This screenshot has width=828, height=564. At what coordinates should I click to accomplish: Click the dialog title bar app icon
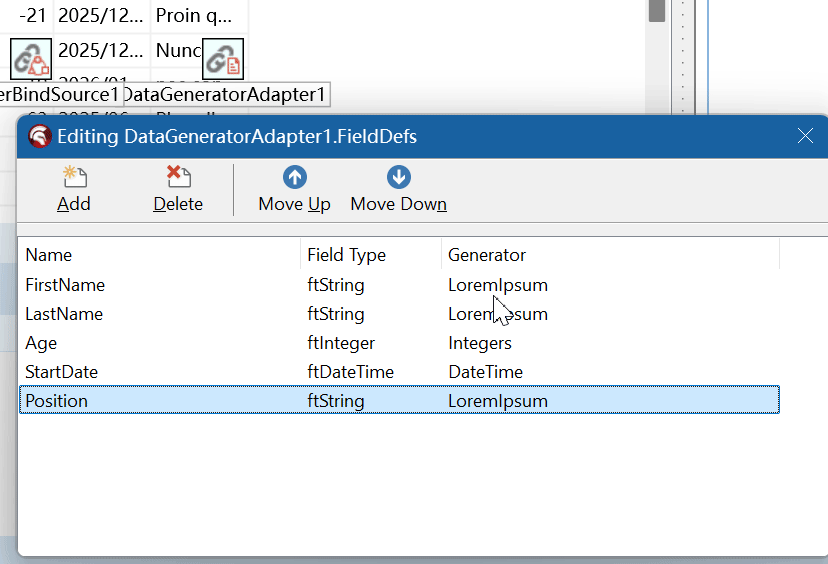click(x=40, y=137)
